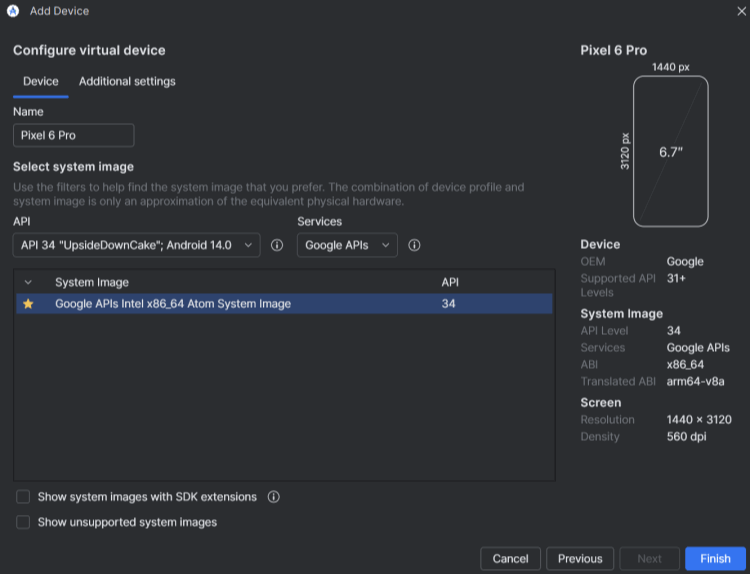Open the Services filter info icon

pos(414,245)
